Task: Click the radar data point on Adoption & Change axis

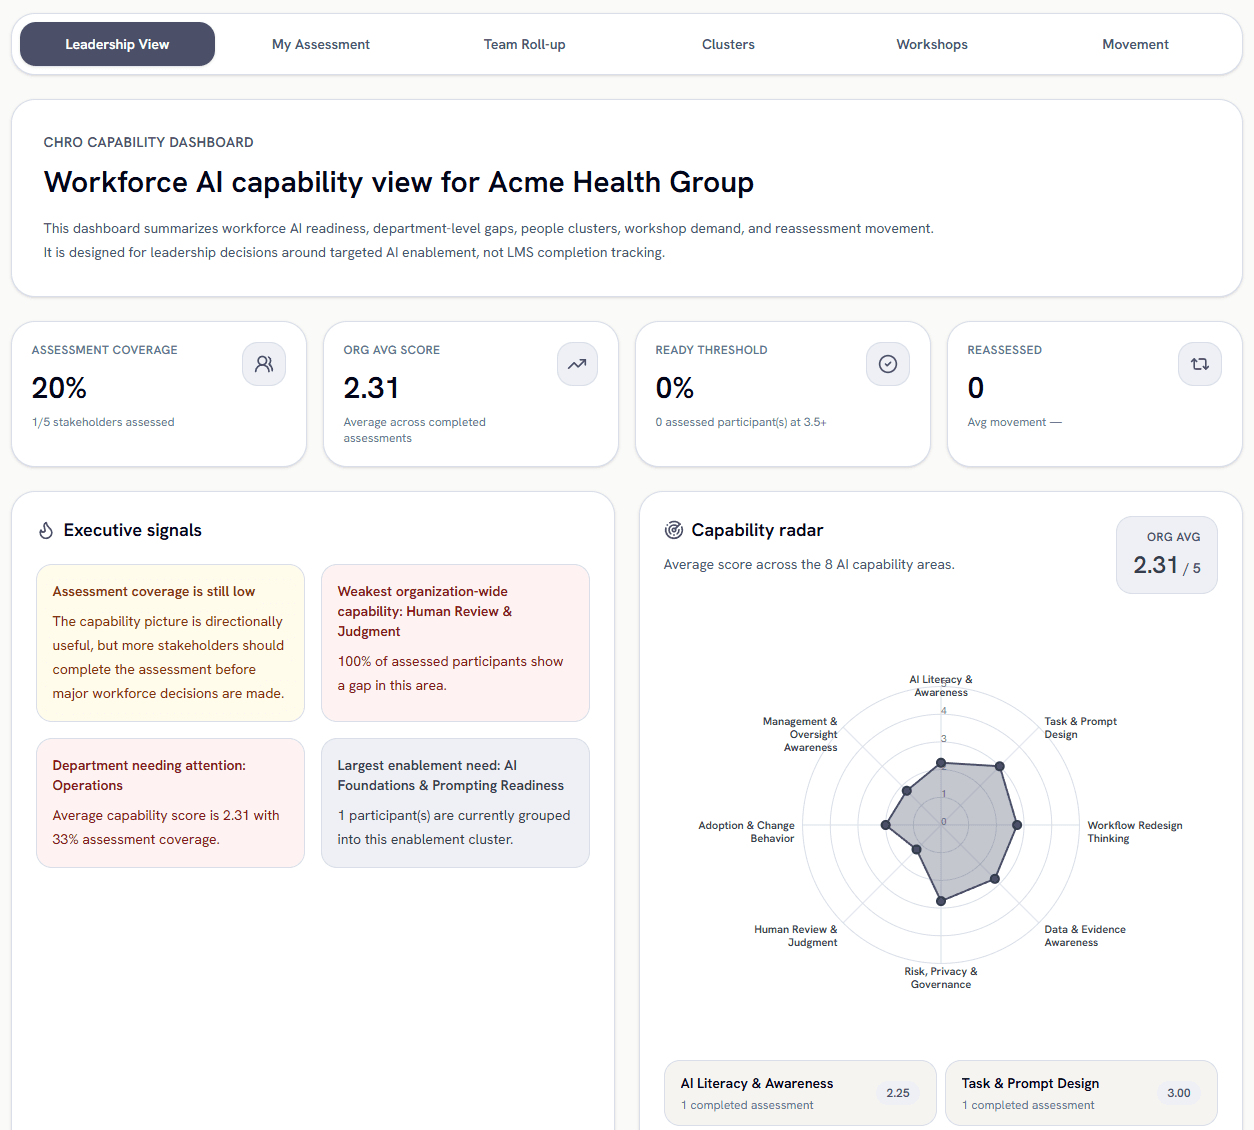Action: tap(885, 825)
